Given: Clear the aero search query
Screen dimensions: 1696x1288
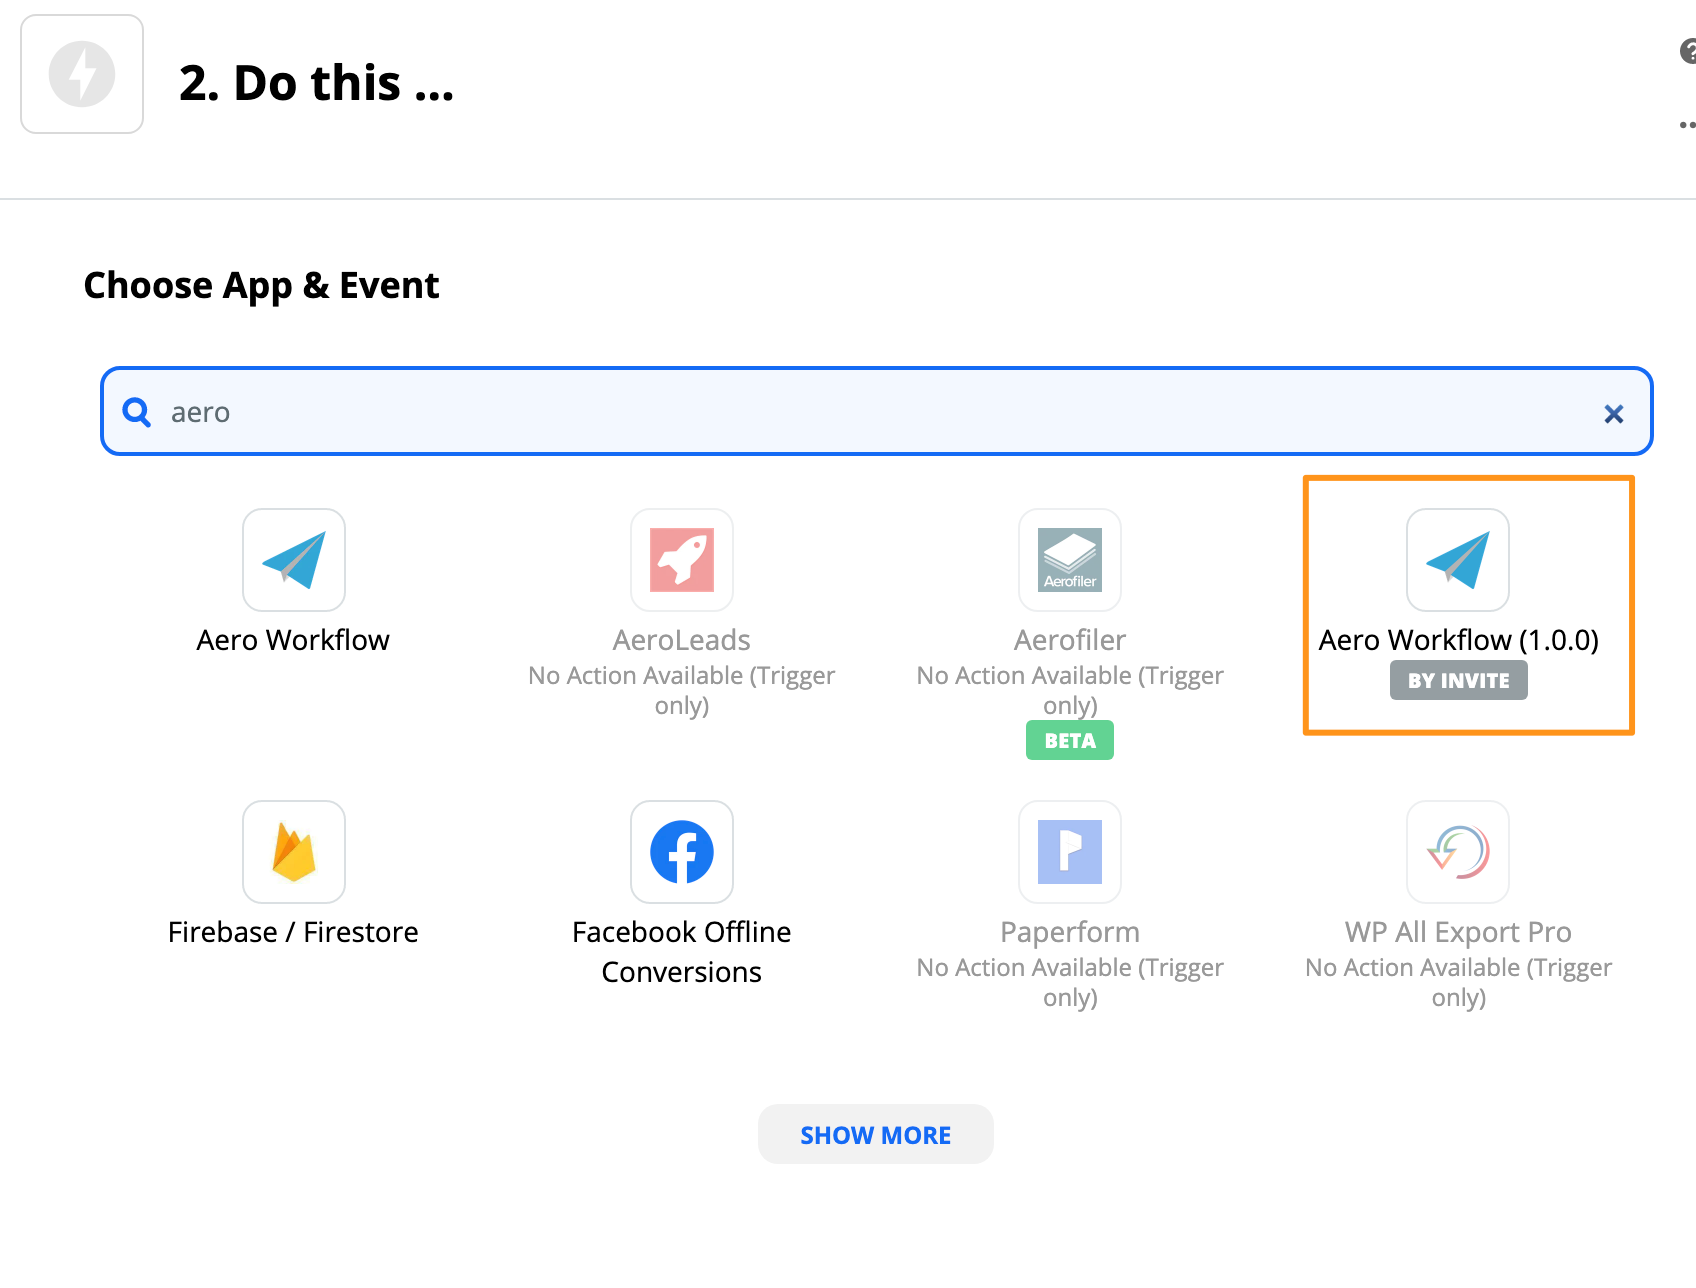Looking at the screenshot, I should (1613, 413).
